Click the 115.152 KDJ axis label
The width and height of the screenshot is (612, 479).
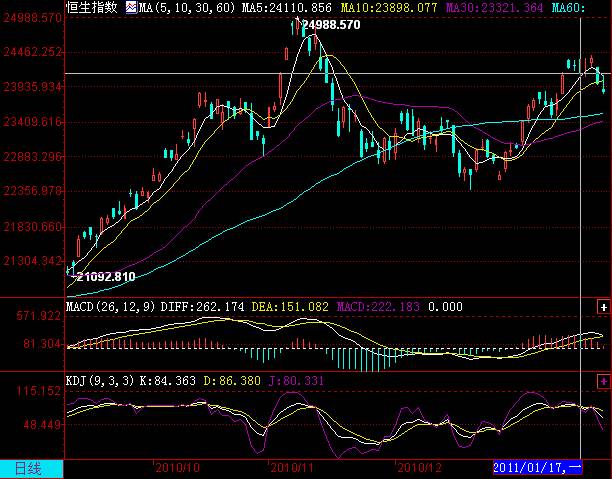click(38, 391)
